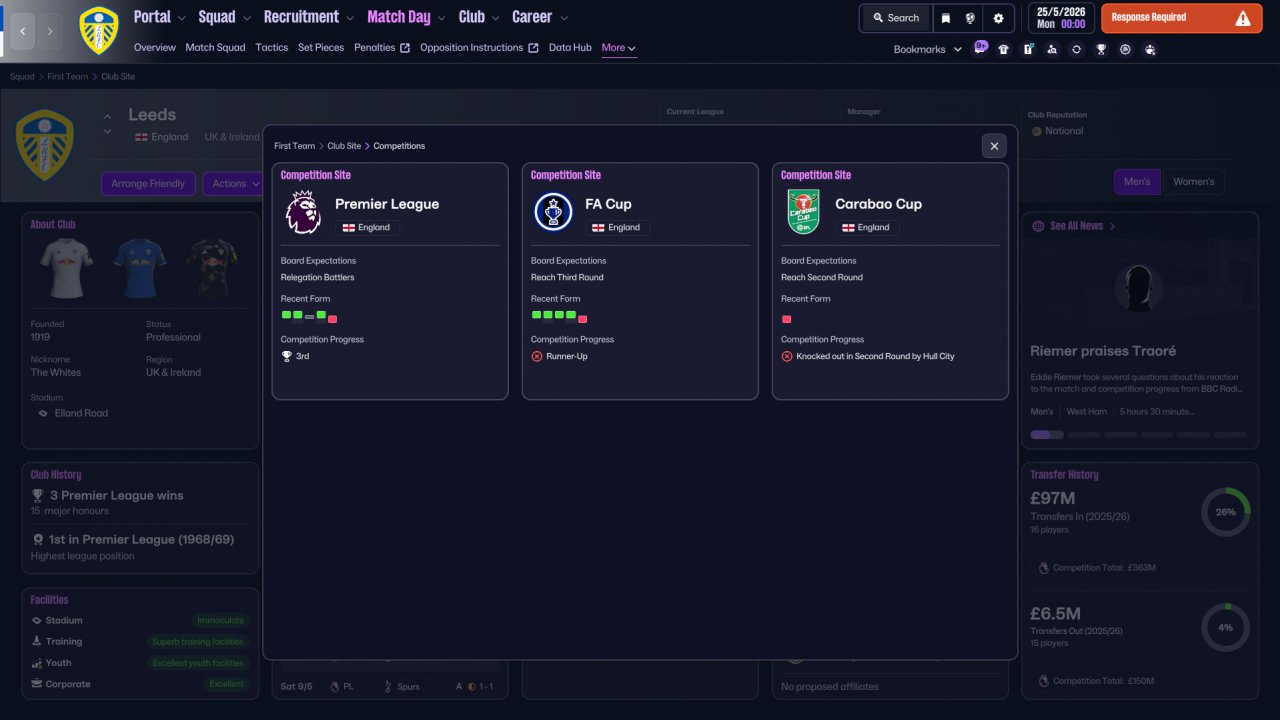Close the Competitions popup with X

(994, 146)
